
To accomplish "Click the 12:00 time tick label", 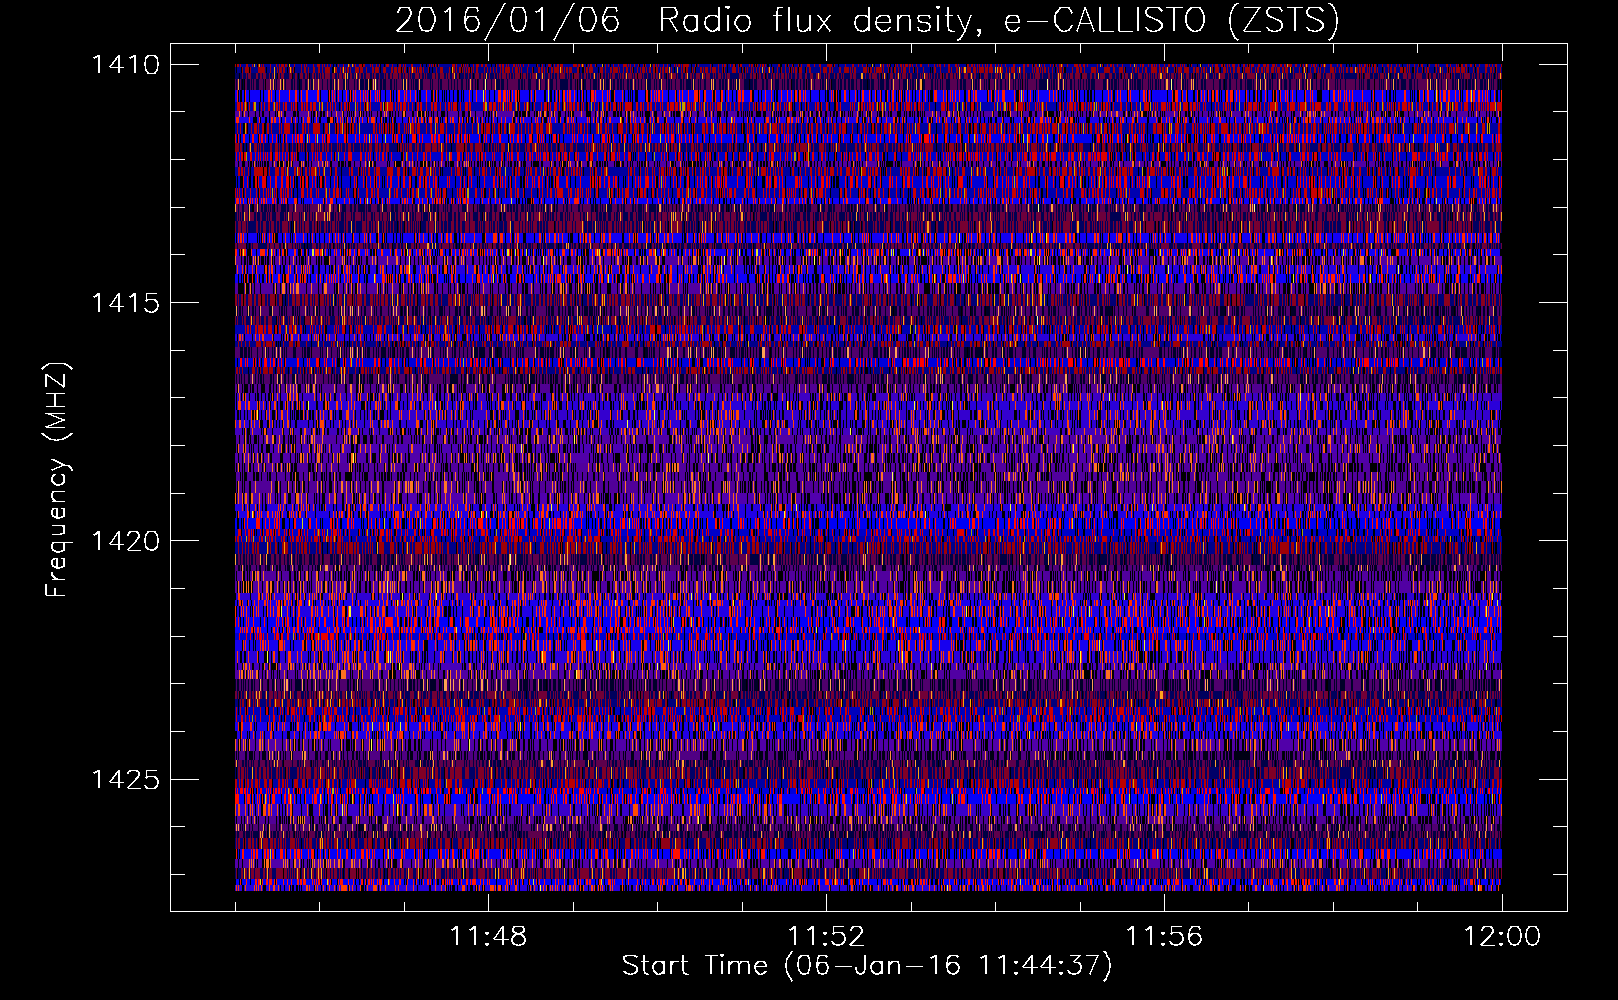I will [x=1502, y=937].
